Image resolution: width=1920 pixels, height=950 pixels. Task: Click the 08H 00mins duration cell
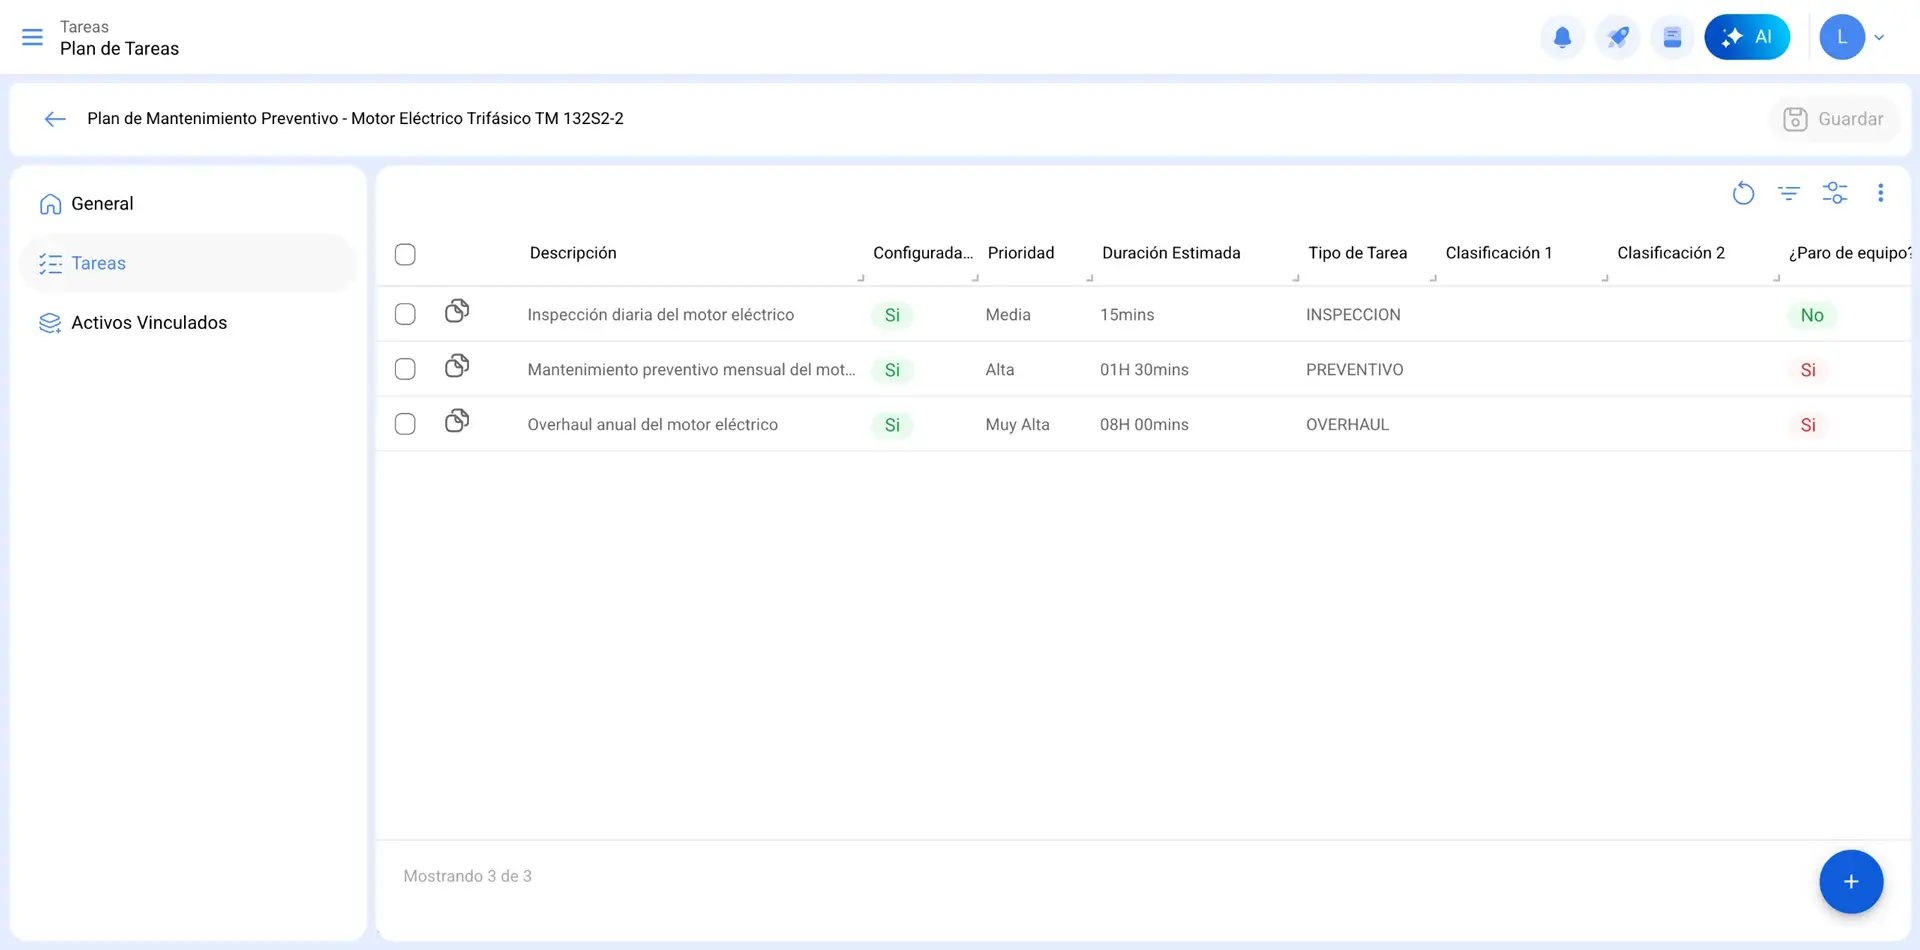pos(1144,425)
